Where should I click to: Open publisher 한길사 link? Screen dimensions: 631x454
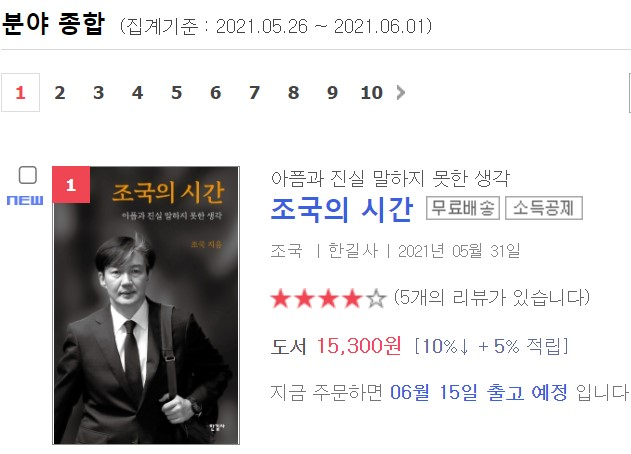(353, 251)
